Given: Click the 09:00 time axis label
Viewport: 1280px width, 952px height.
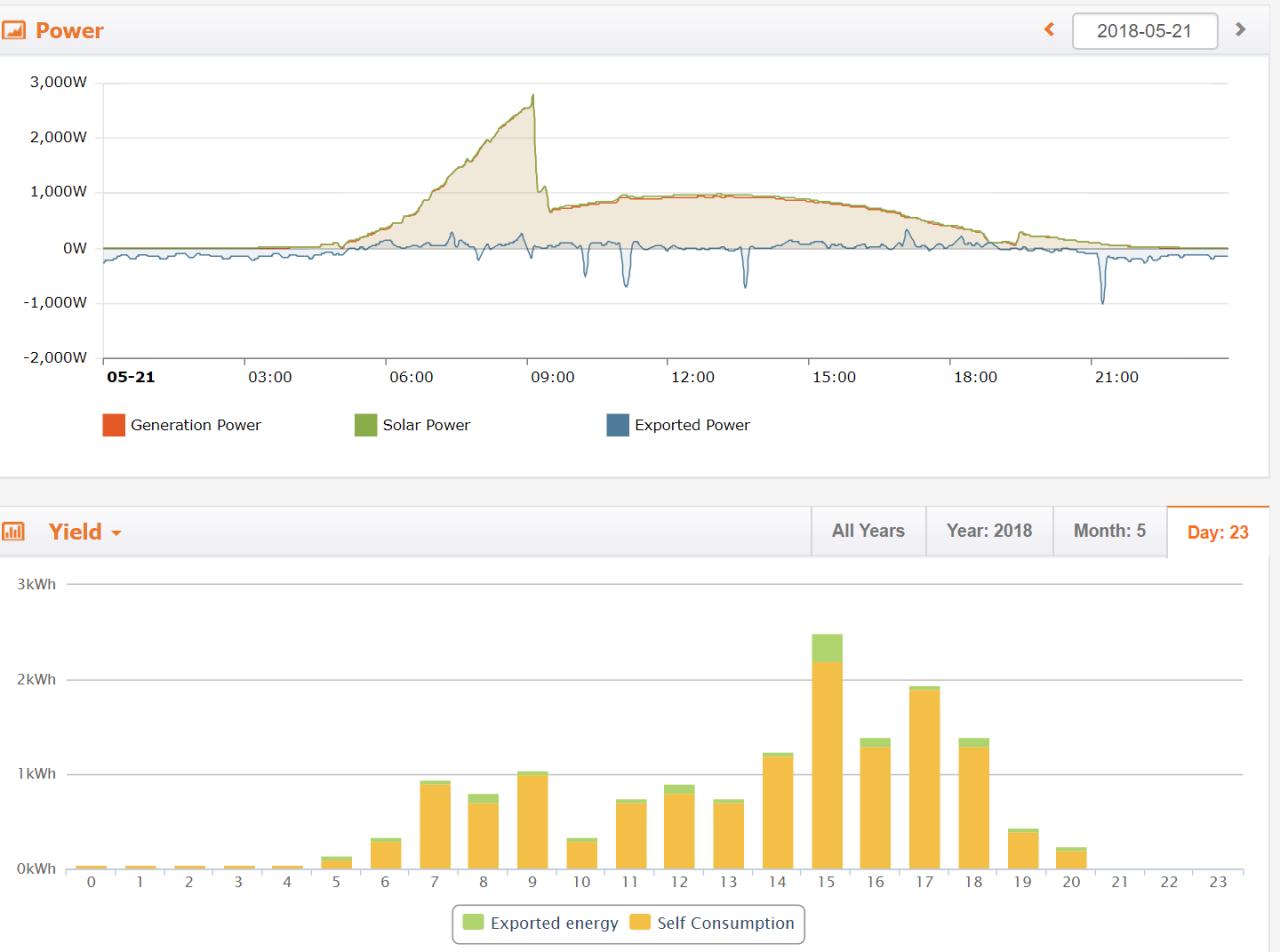Looking at the screenshot, I should pos(552,377).
